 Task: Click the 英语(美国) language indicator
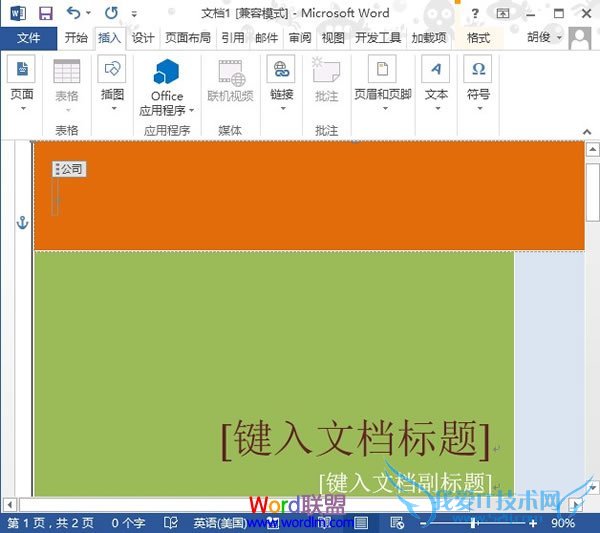[219, 523]
